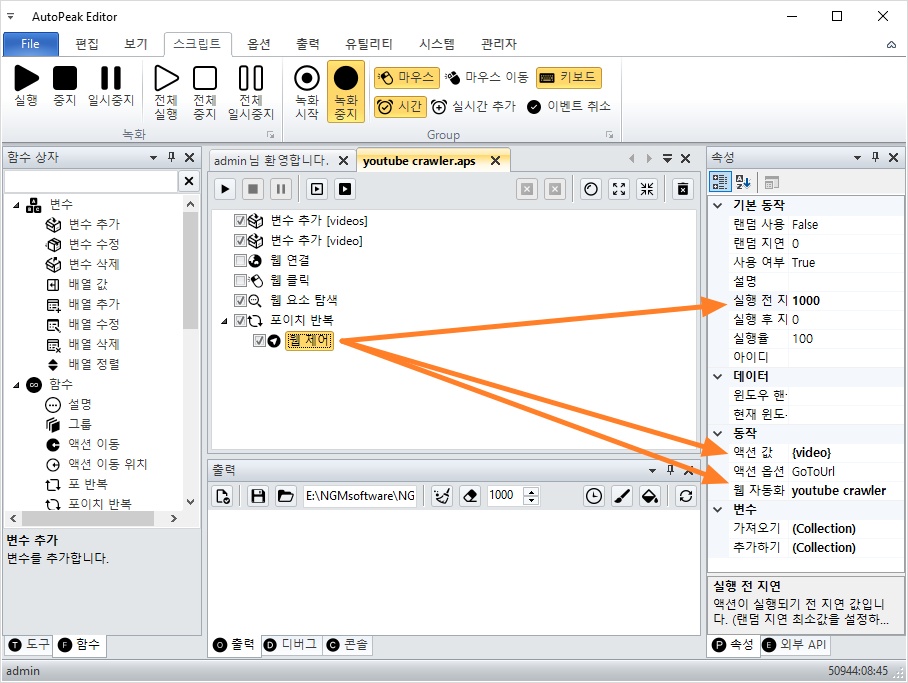The image size is (908, 683).
Task: Toggle the 키보드 recording option
Action: pyautogui.click(x=569, y=77)
